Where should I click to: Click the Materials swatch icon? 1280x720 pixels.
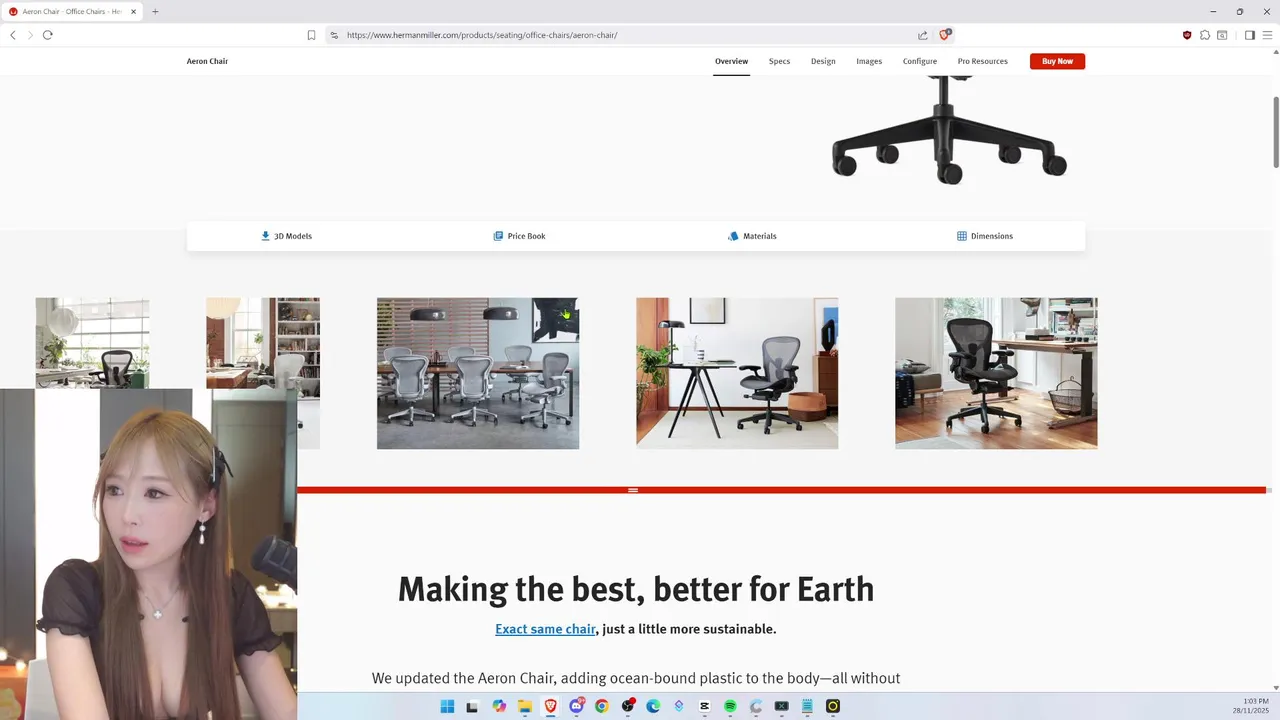tap(733, 236)
